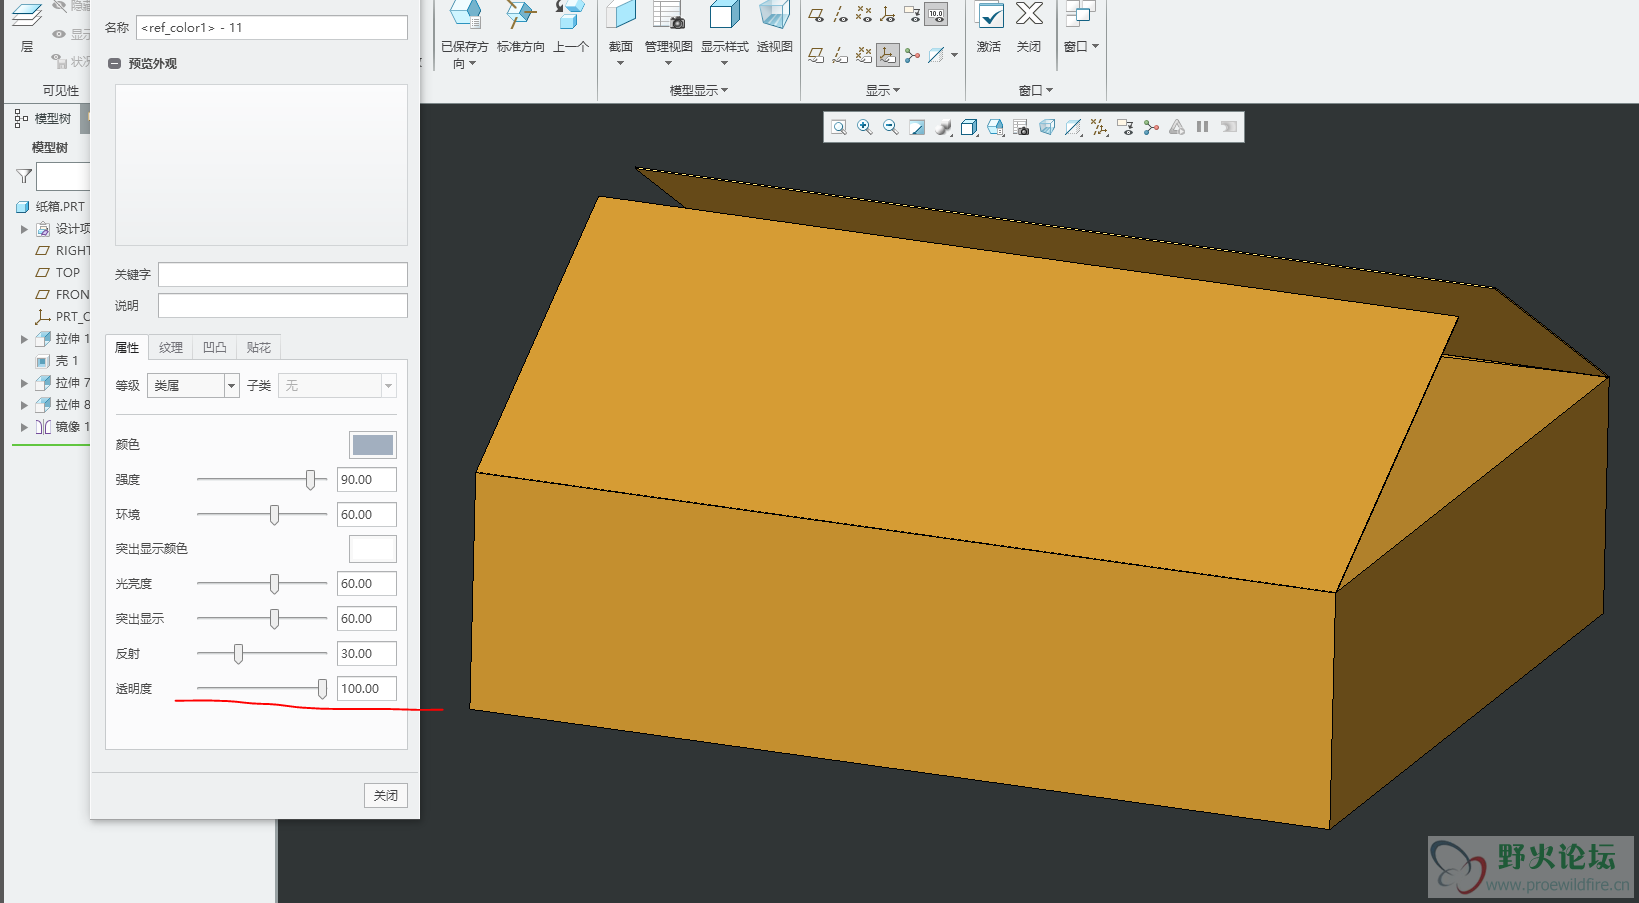Switch to the 凹凸 bump tab

coord(215,347)
